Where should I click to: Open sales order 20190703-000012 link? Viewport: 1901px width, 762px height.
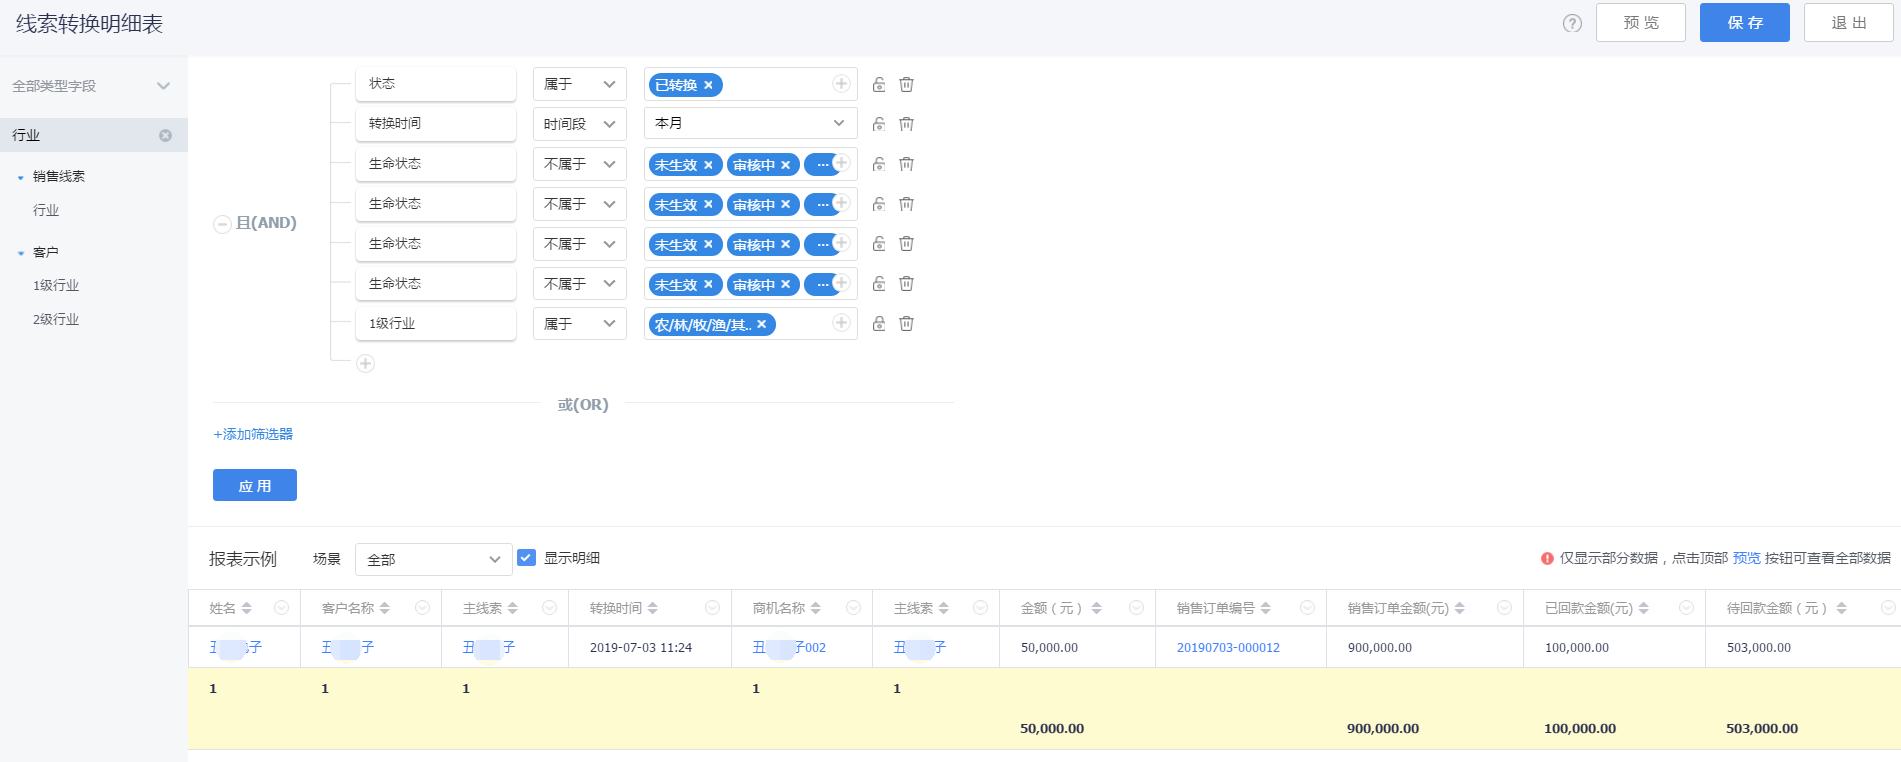(x=1228, y=648)
